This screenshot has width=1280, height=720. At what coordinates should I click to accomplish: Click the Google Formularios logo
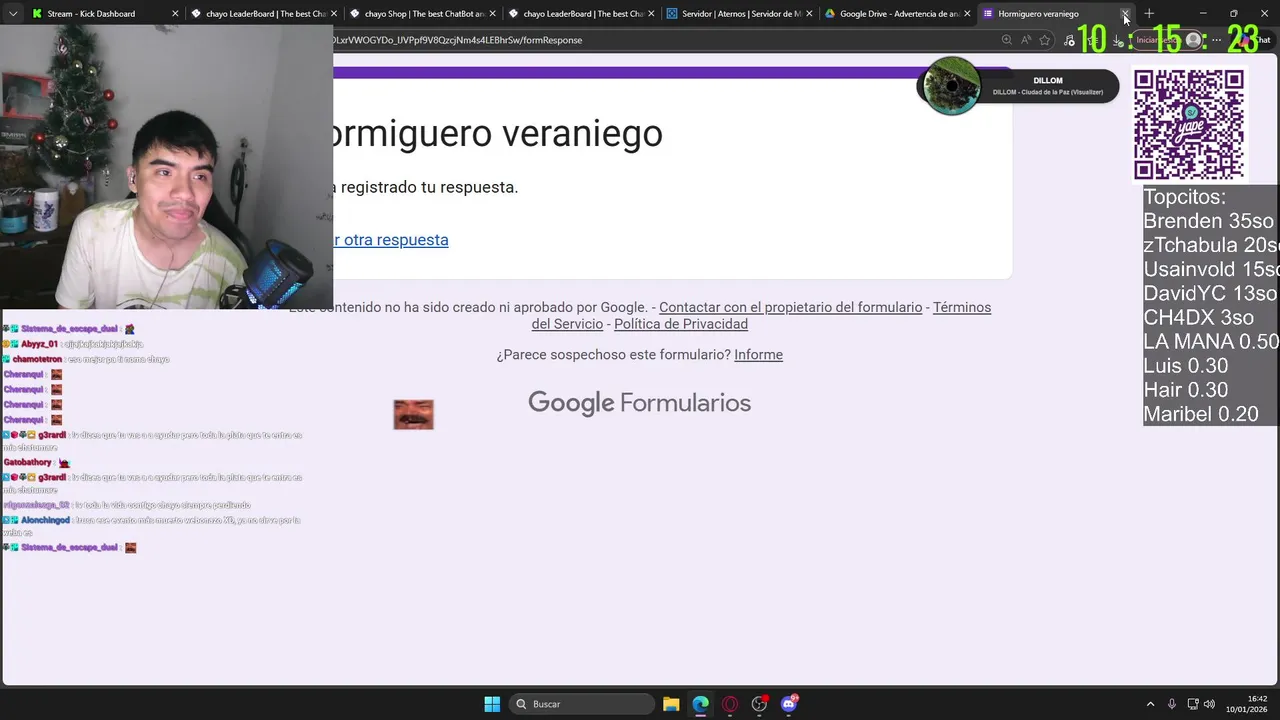pyautogui.click(x=639, y=403)
